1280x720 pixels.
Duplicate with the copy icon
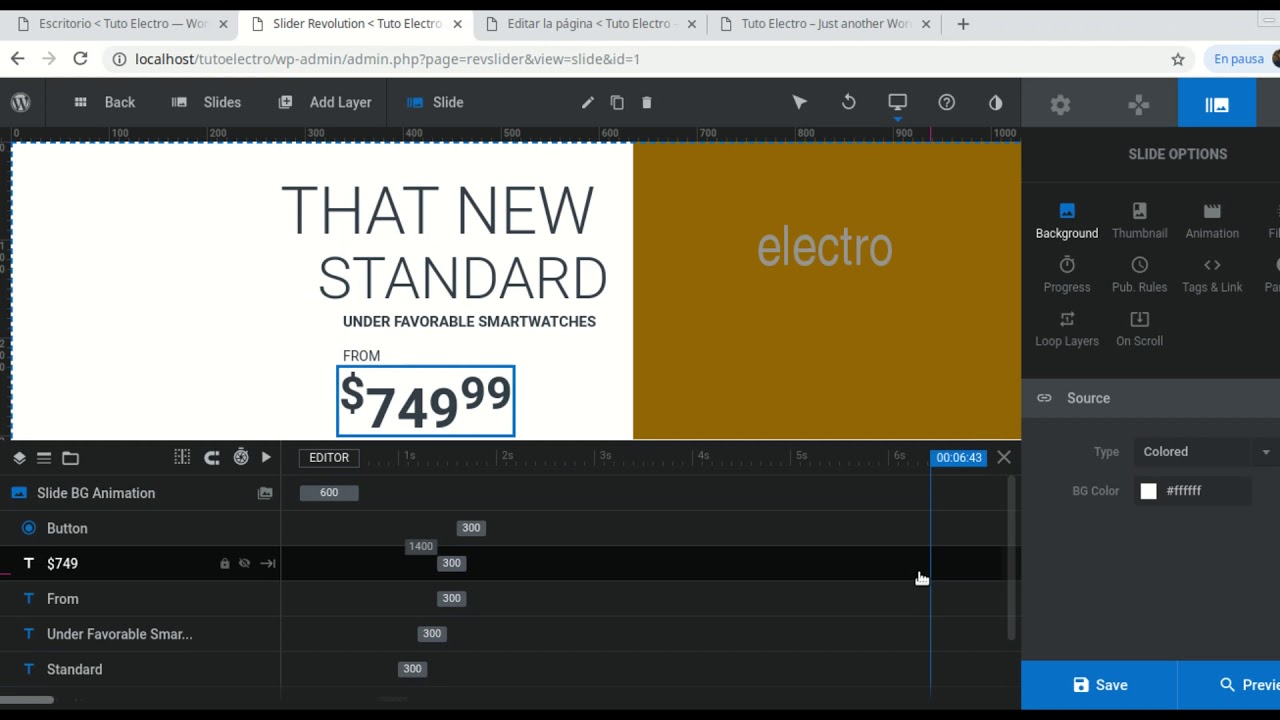click(x=617, y=102)
